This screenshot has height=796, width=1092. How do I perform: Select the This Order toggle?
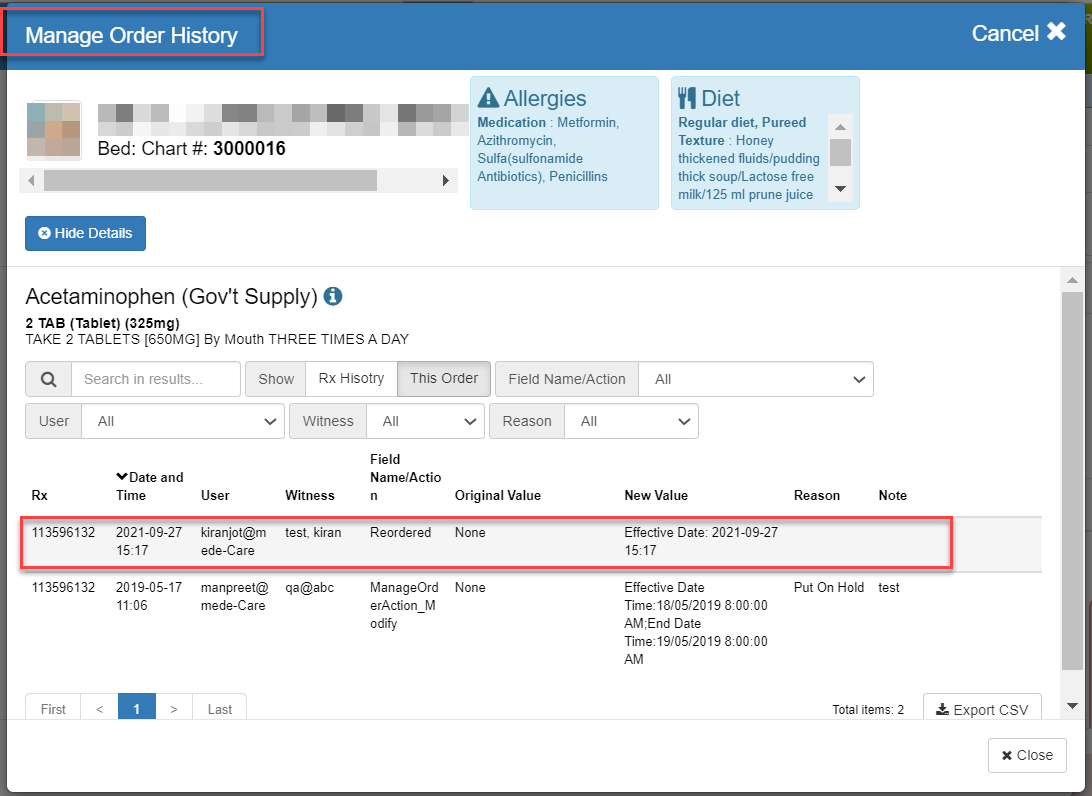(x=444, y=379)
